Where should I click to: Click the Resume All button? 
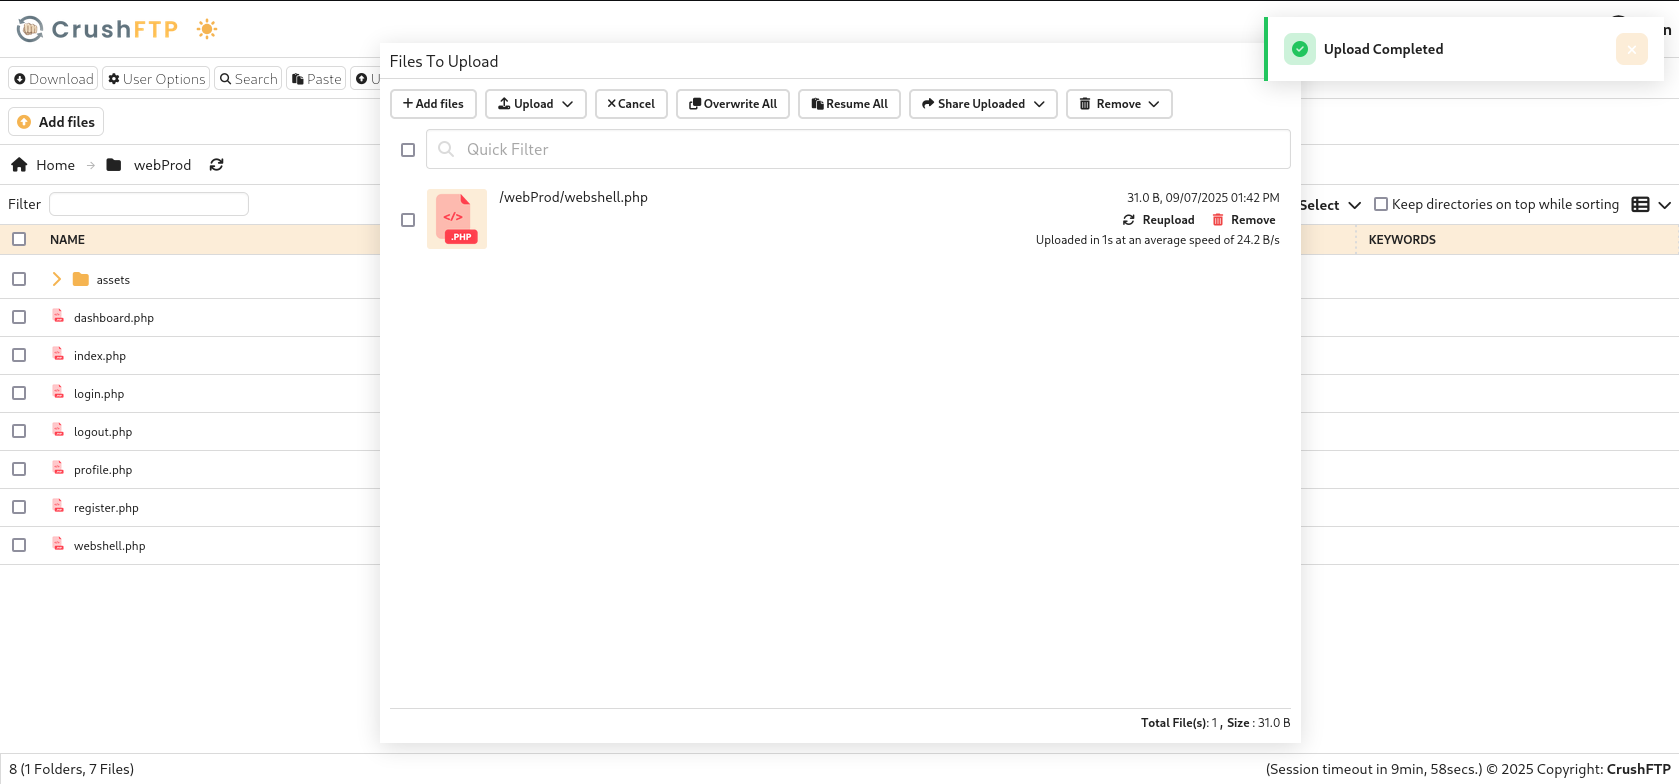pyautogui.click(x=850, y=104)
